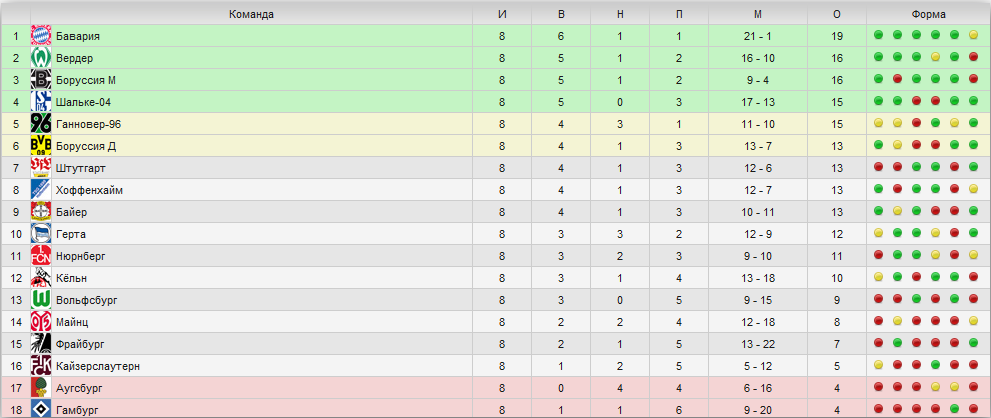The image size is (991, 418).
Task: Click the Вердер club crest
Action: pyautogui.click(x=41, y=58)
